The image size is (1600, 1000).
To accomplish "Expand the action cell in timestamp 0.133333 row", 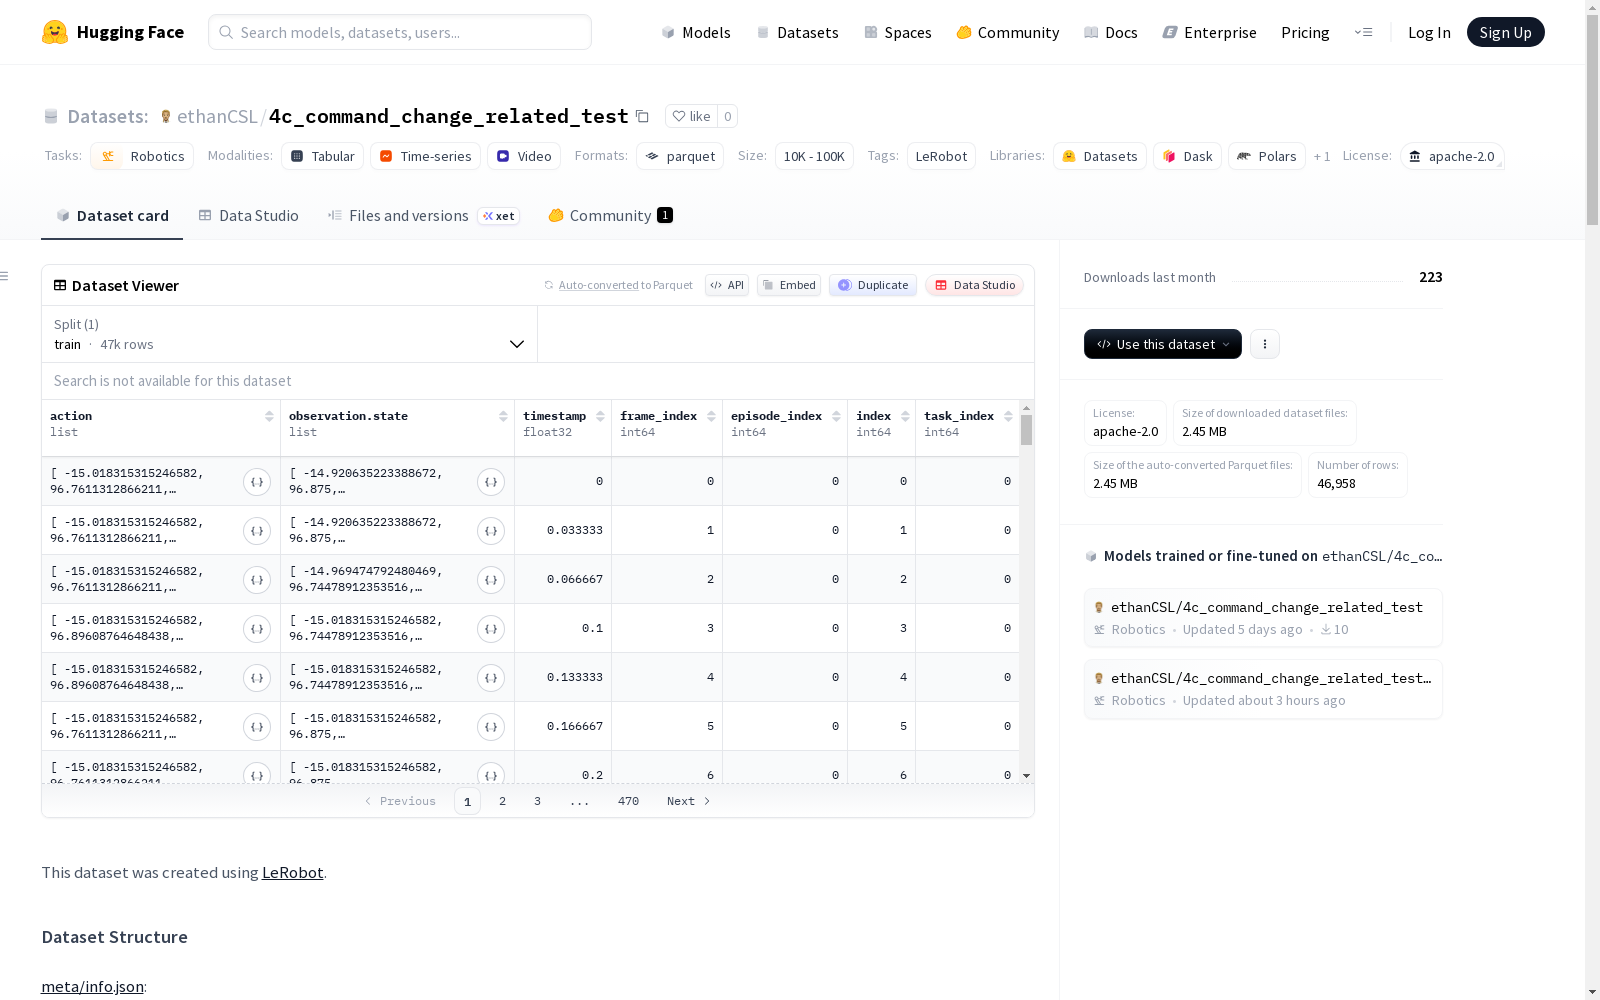I will (257, 678).
